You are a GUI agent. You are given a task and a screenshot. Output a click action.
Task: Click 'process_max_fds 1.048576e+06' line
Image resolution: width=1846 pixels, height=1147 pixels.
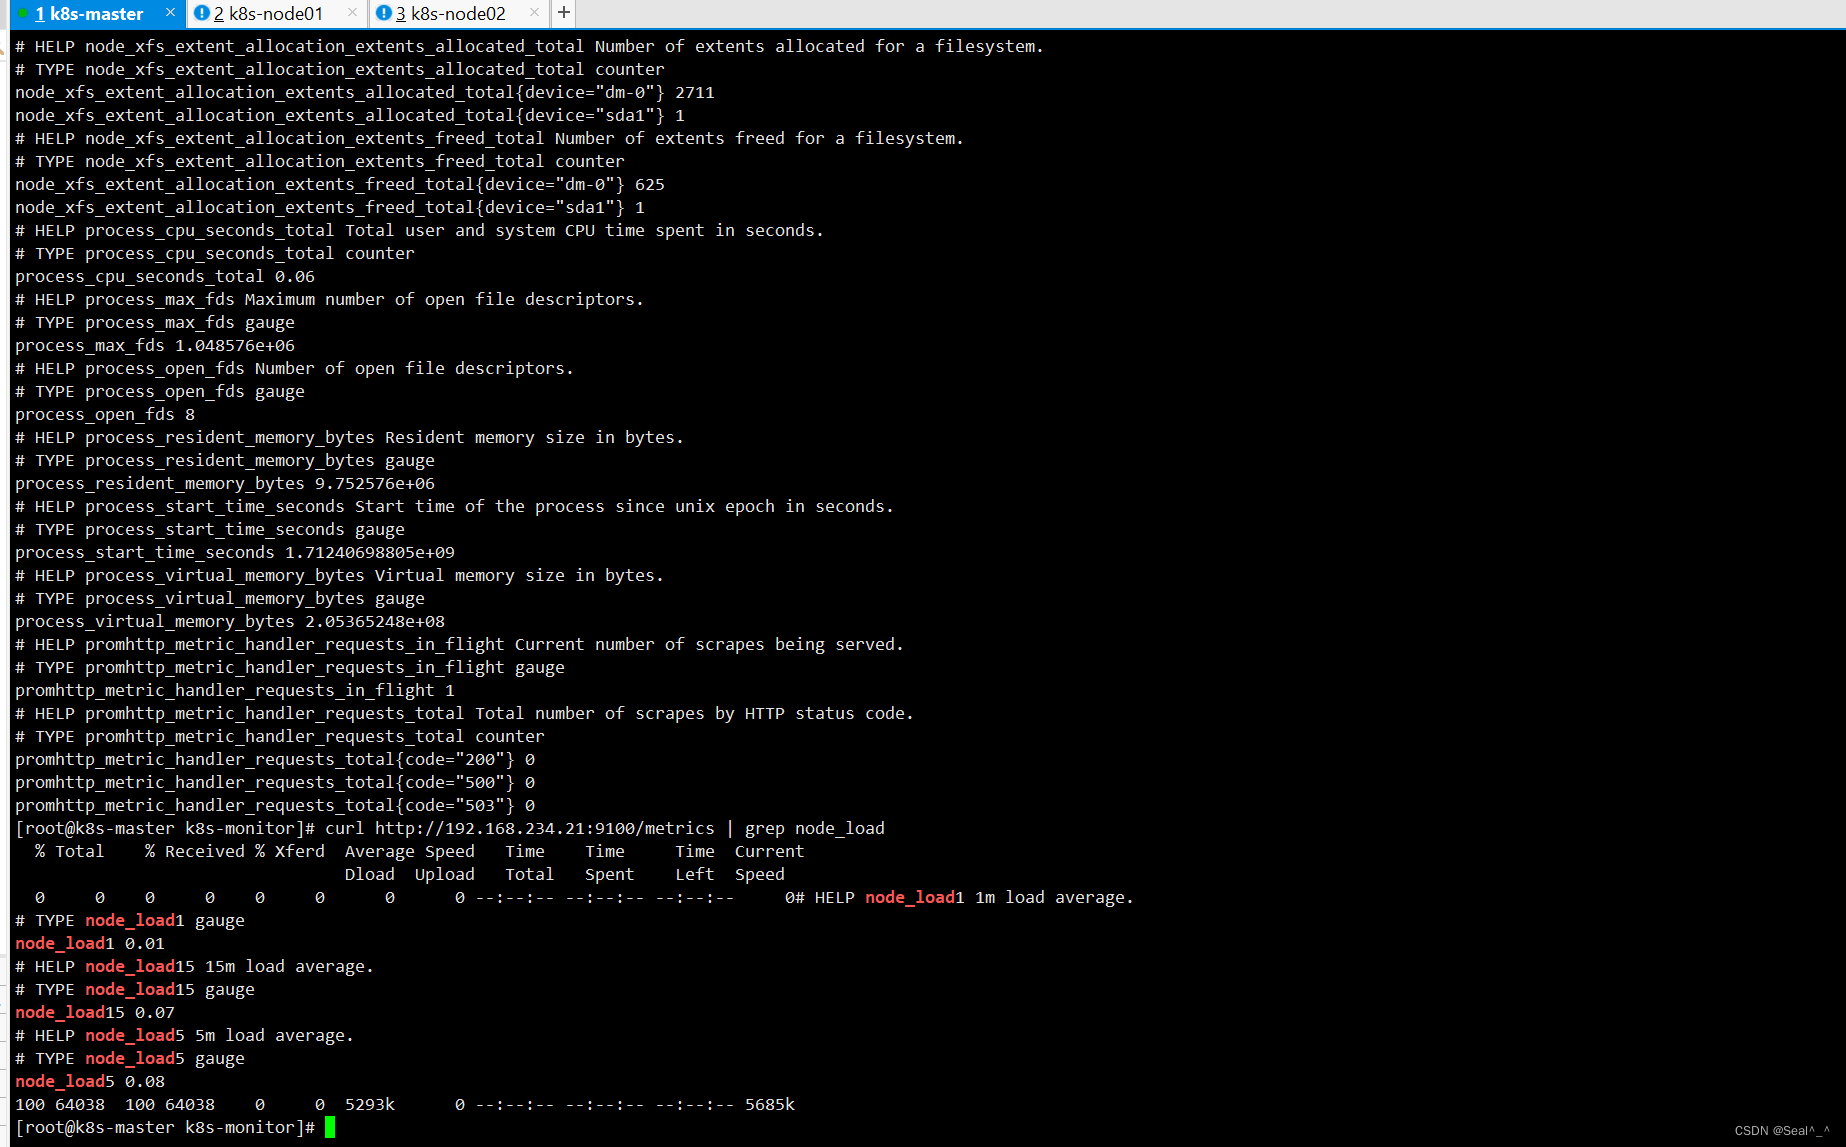tap(155, 345)
